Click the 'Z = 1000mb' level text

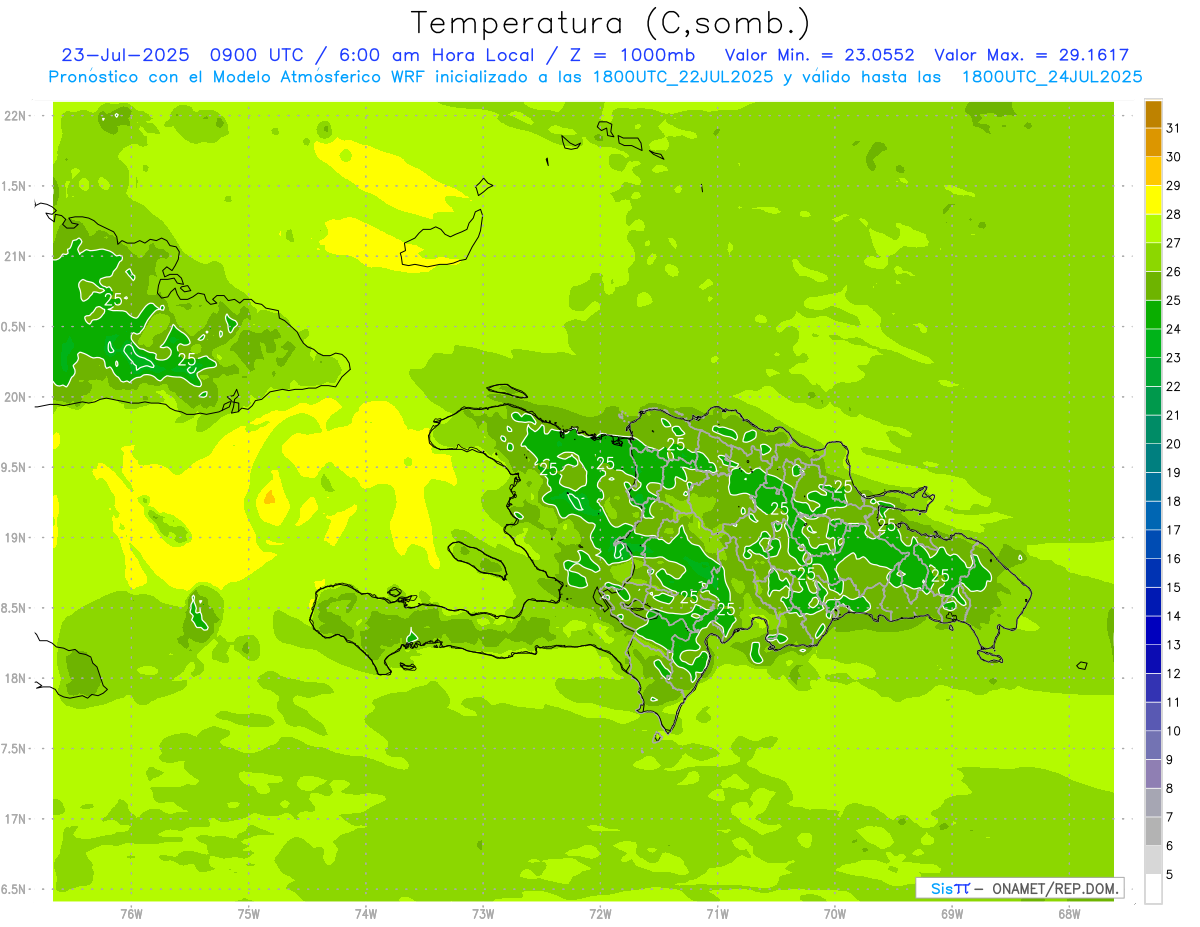pyautogui.click(x=632, y=56)
